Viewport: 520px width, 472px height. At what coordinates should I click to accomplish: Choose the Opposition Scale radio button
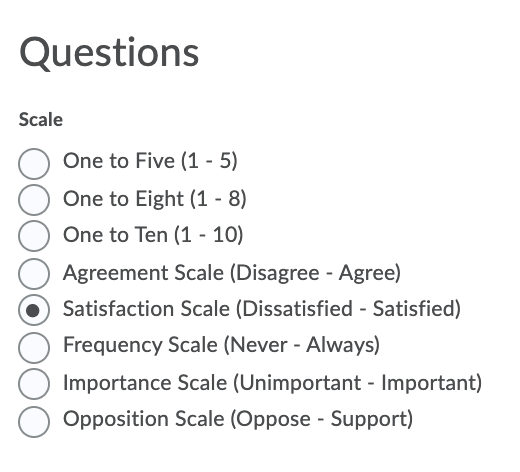pos(34,422)
